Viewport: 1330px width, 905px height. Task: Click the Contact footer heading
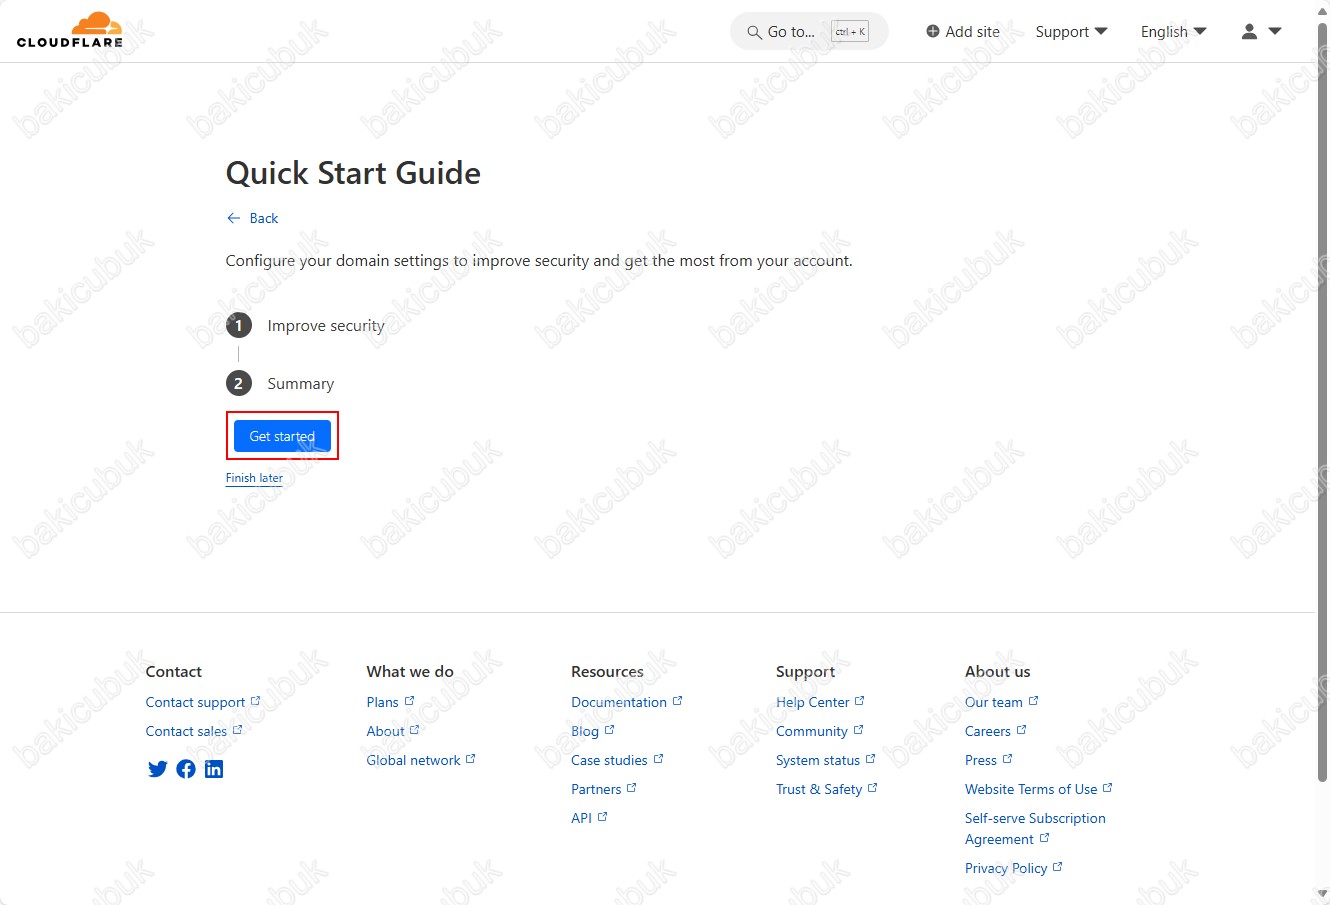click(174, 672)
